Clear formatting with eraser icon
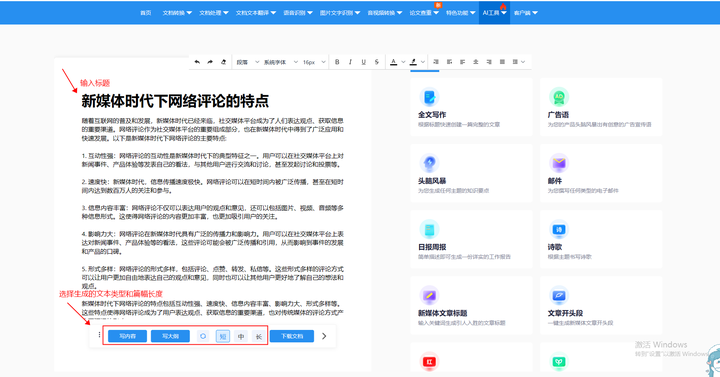Viewport: 720px width, 377px height. click(x=223, y=62)
